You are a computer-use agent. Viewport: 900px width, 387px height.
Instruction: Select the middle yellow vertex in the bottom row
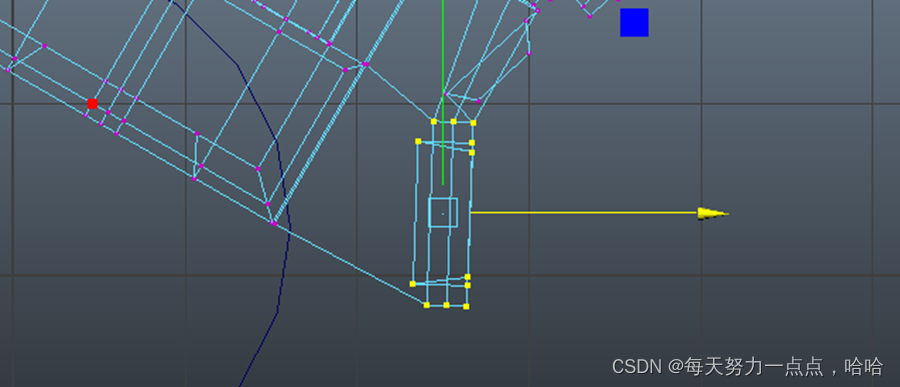[447, 305]
